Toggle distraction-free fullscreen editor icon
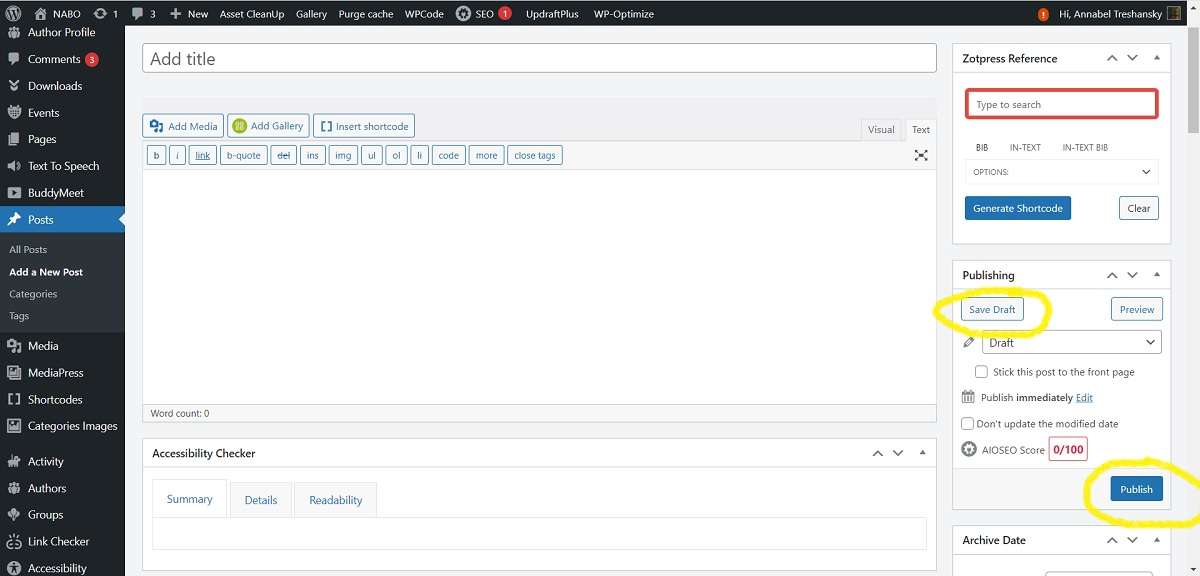 [921, 155]
